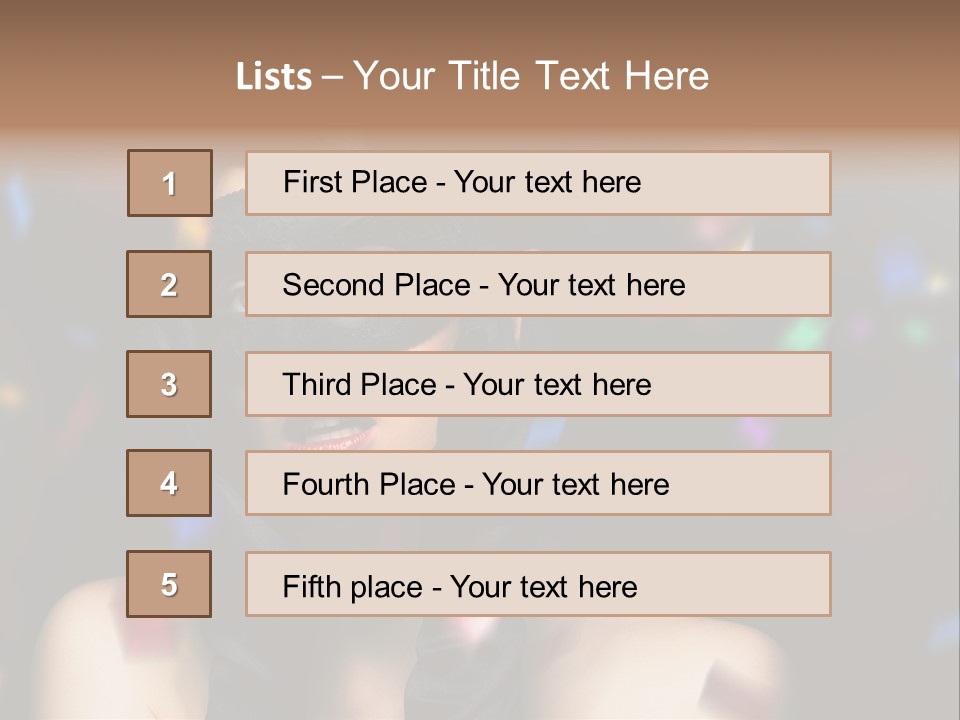Select the number 2 square

tap(169, 284)
